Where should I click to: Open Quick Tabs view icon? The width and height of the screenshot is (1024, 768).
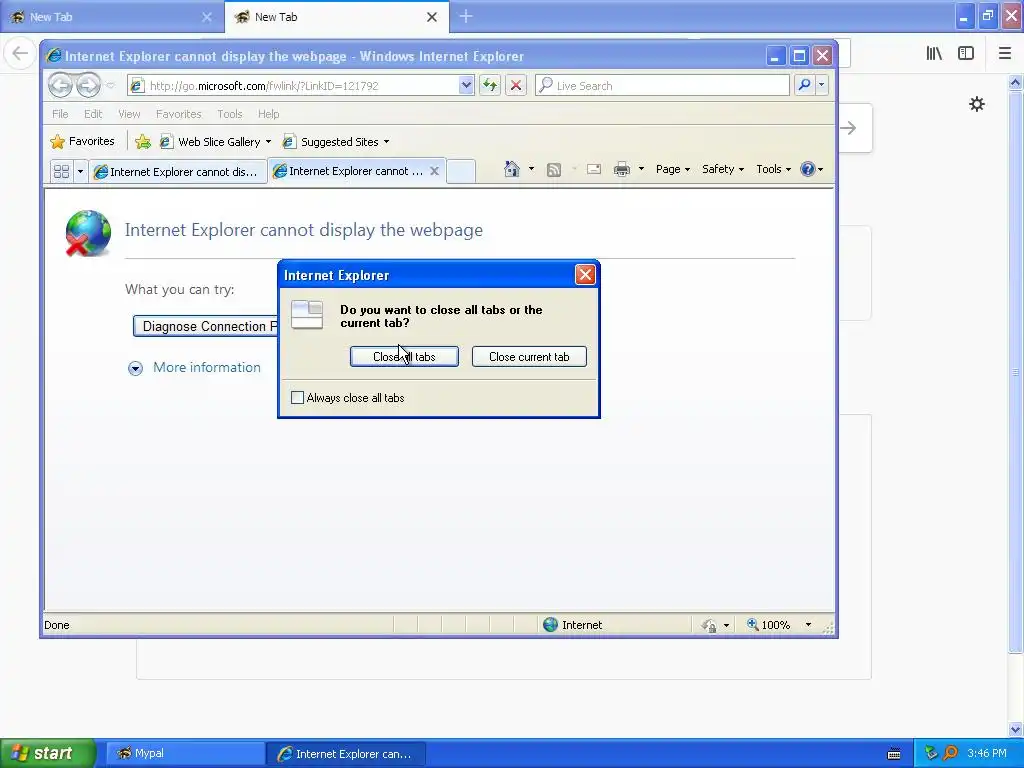coord(61,171)
